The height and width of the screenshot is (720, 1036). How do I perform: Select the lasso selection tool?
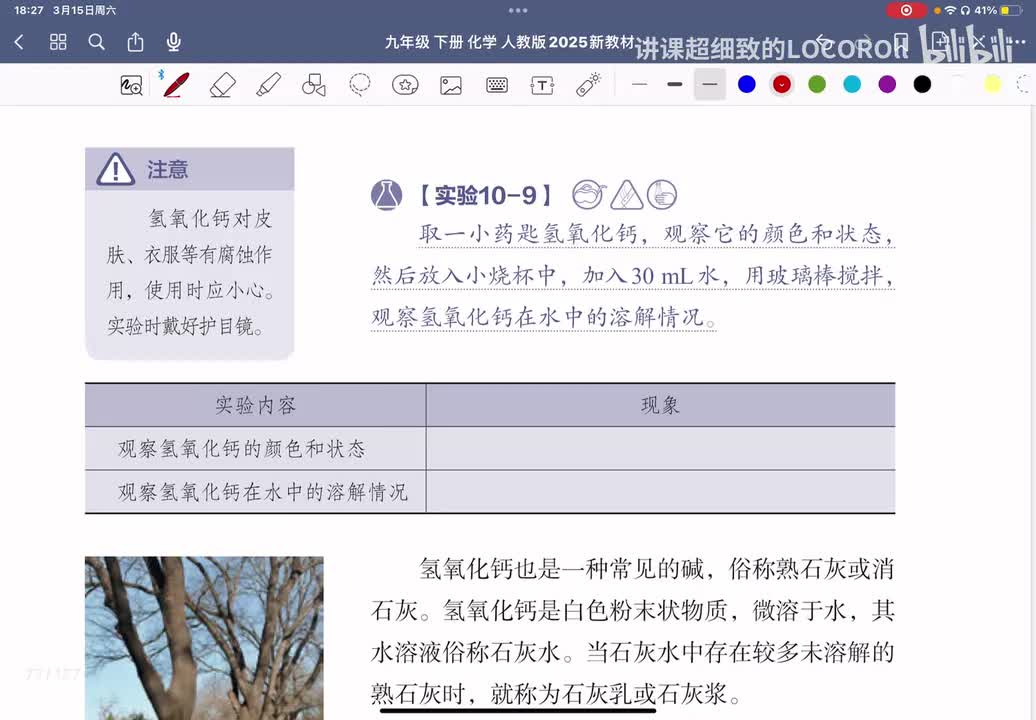point(359,85)
